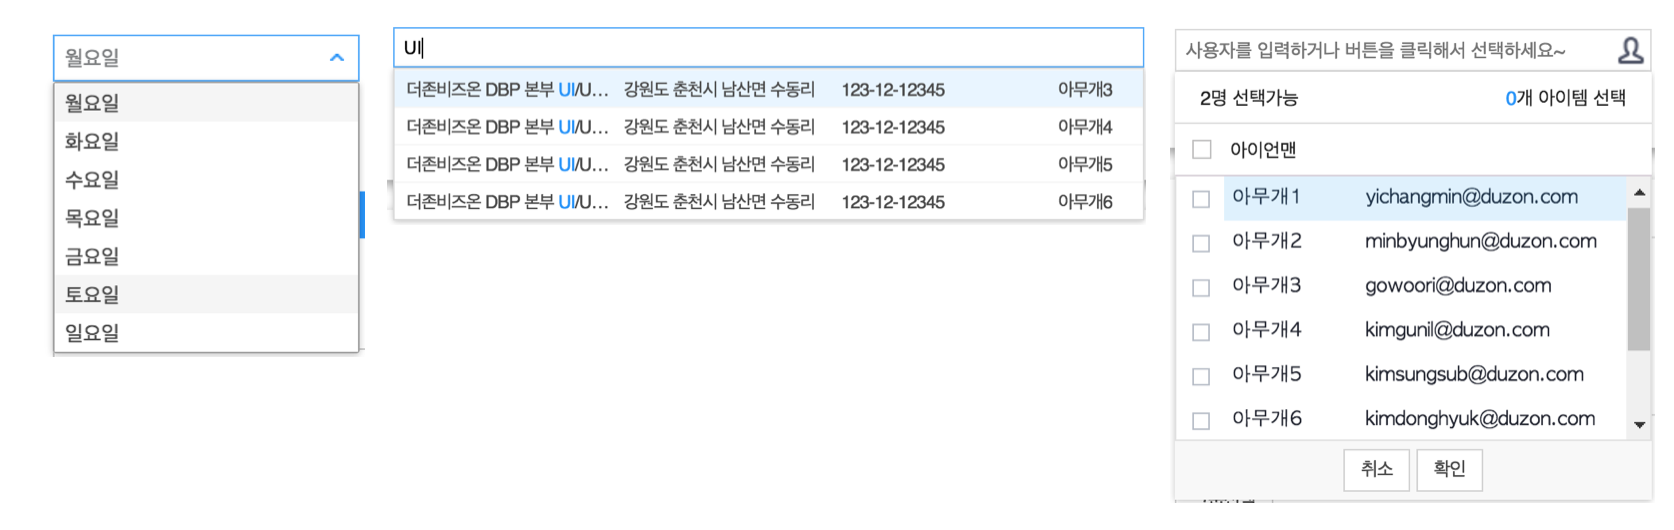Click the 취소 button
Image resolution: width=1674 pixels, height=530 pixels.
point(1377,469)
